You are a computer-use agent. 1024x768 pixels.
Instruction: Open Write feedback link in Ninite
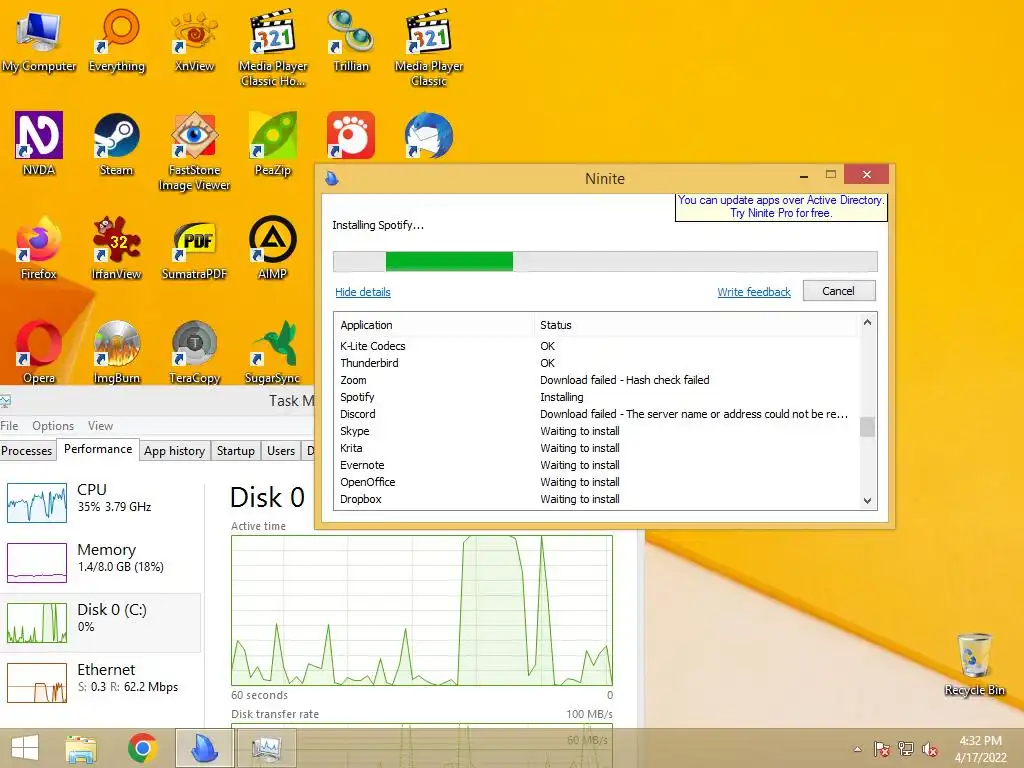(754, 292)
